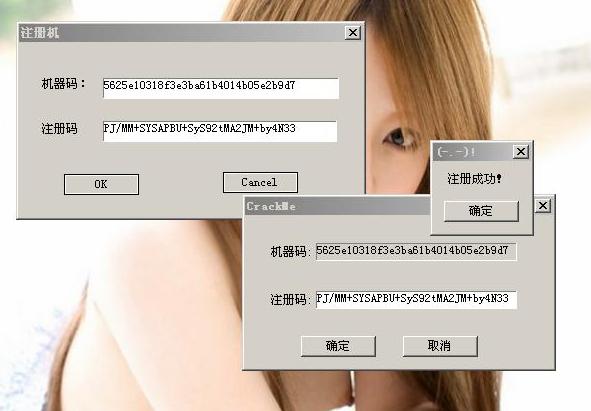Click the CrackMe window title bar
This screenshot has width=591, height=411.
click(337, 206)
